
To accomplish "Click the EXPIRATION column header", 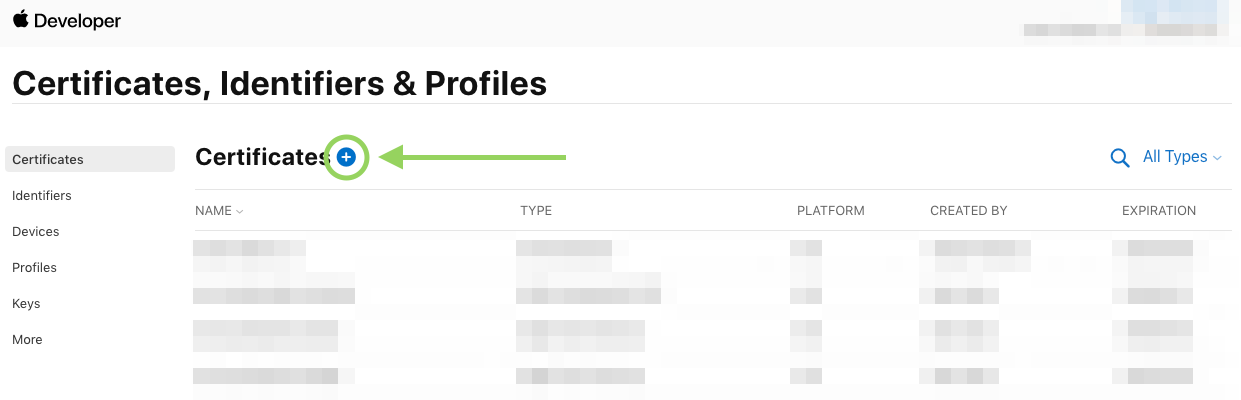I will click(1158, 211).
